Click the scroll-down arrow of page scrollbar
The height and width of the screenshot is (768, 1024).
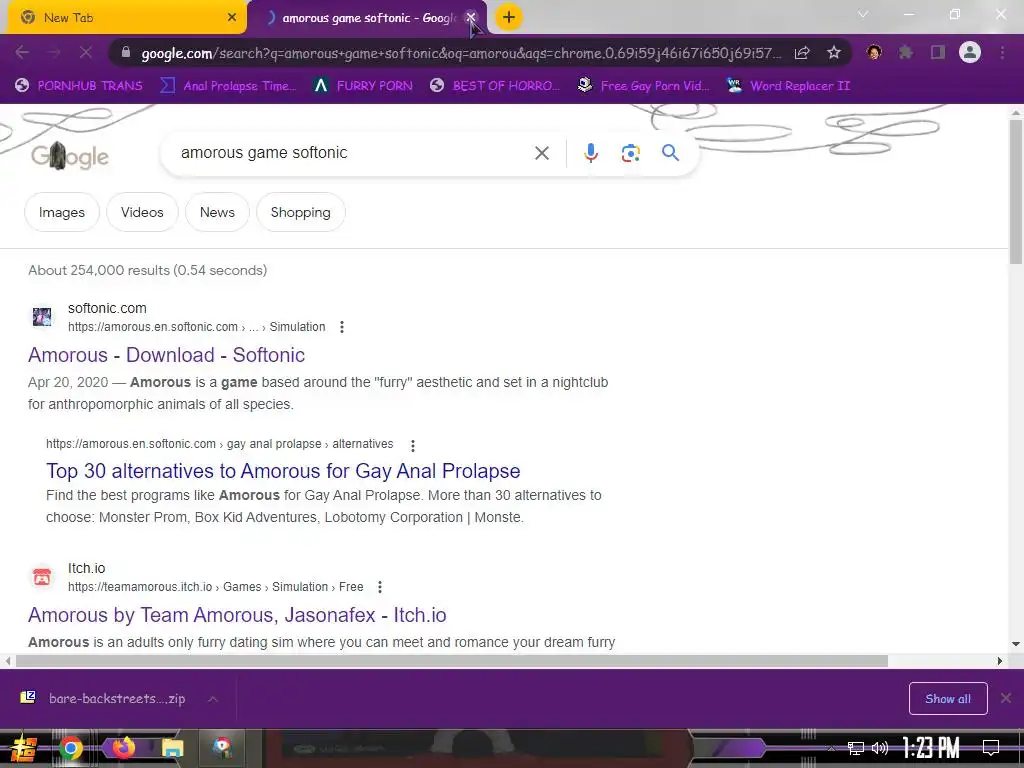(1016, 645)
